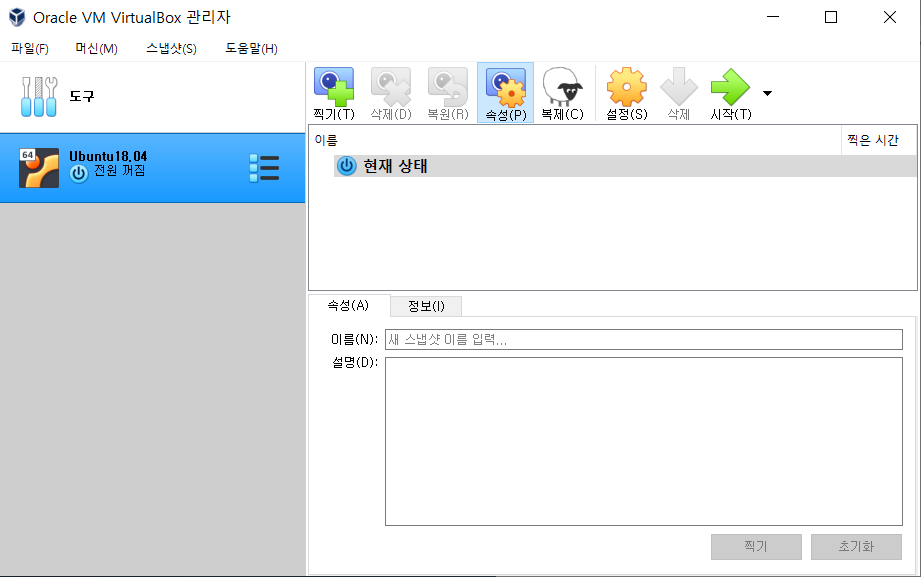Click the Taken time (찍은 시간) column header
Image resolution: width=921 pixels, height=577 pixels.
coord(878,140)
